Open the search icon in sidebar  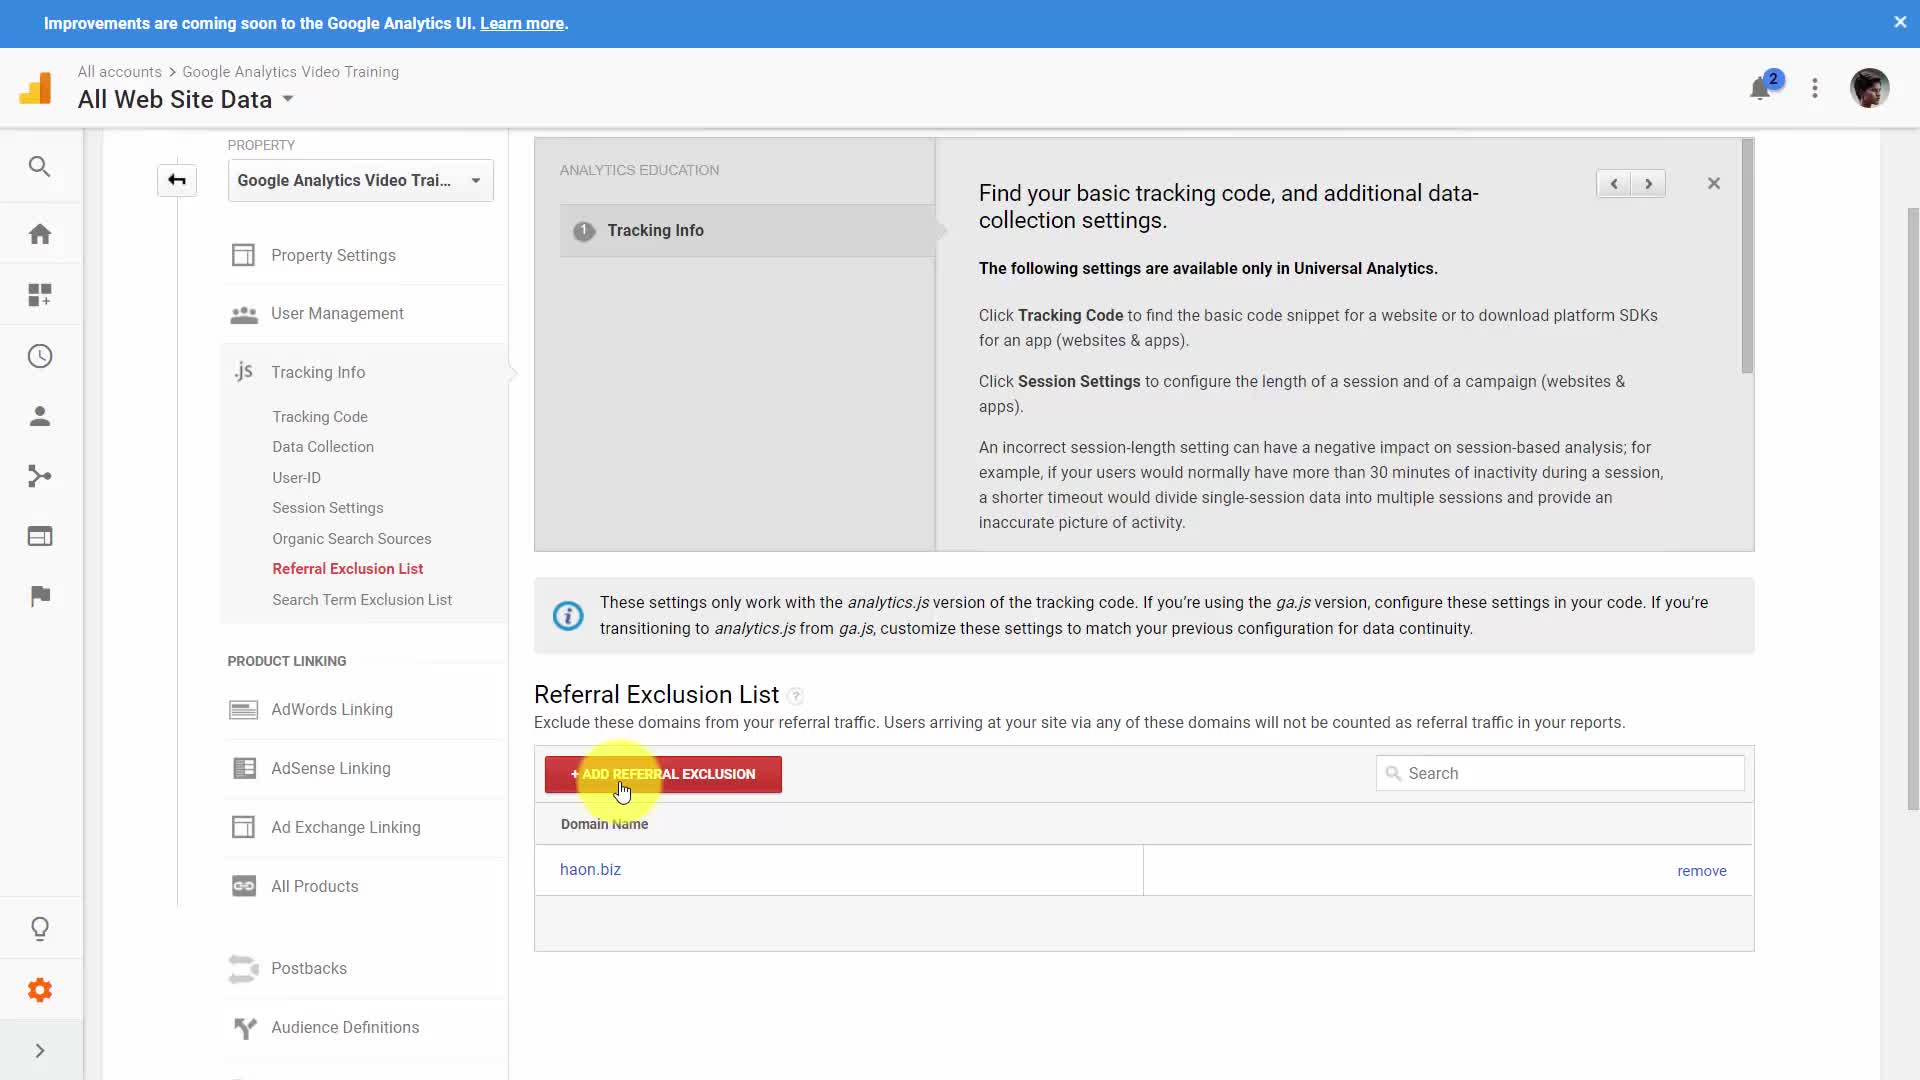[39, 166]
